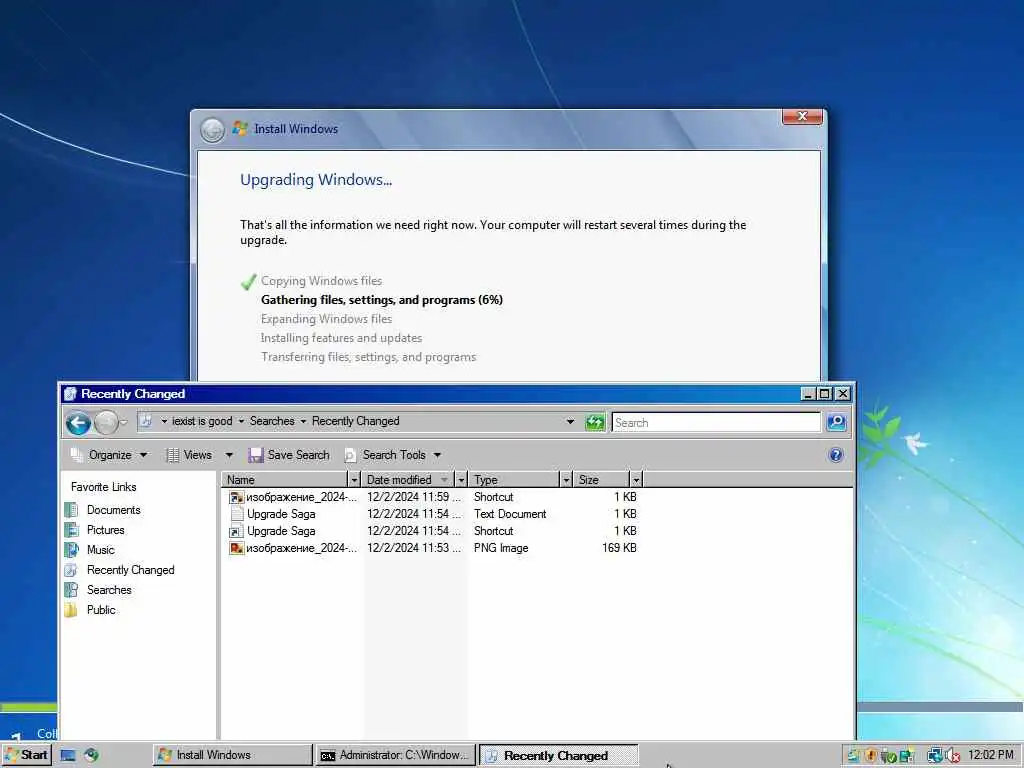1024x768 pixels.
Task: Open the explorer Help icon
Action: click(835, 455)
